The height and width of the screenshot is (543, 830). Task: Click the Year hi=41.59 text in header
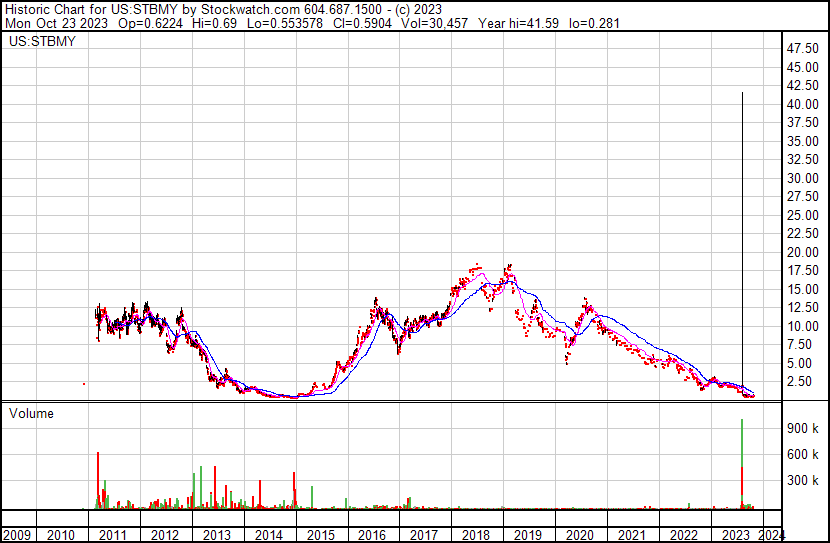pyautogui.click(x=518, y=23)
